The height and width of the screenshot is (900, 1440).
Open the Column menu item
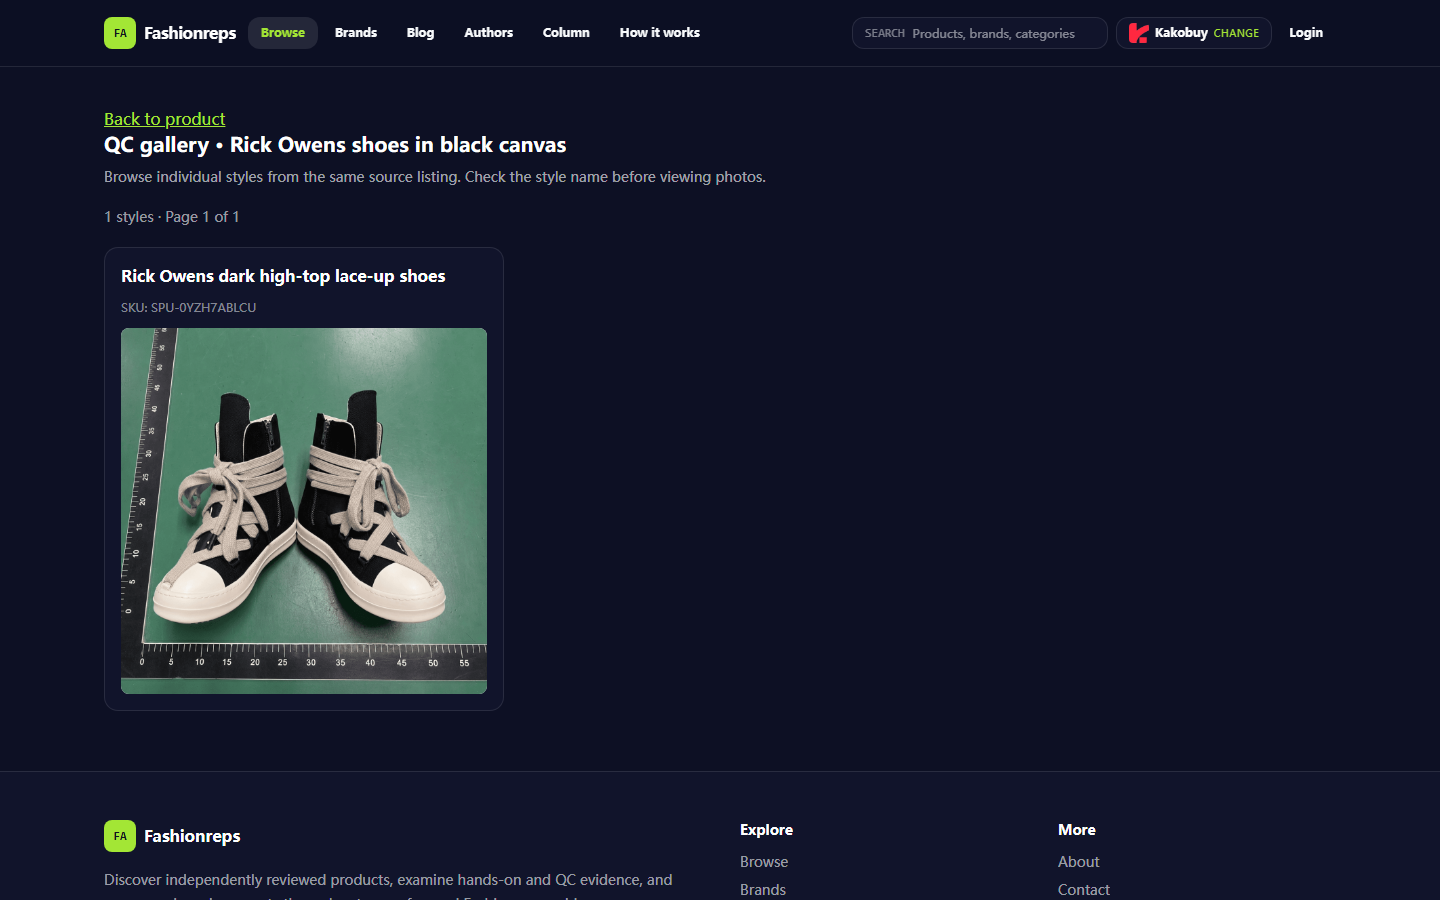point(566,33)
